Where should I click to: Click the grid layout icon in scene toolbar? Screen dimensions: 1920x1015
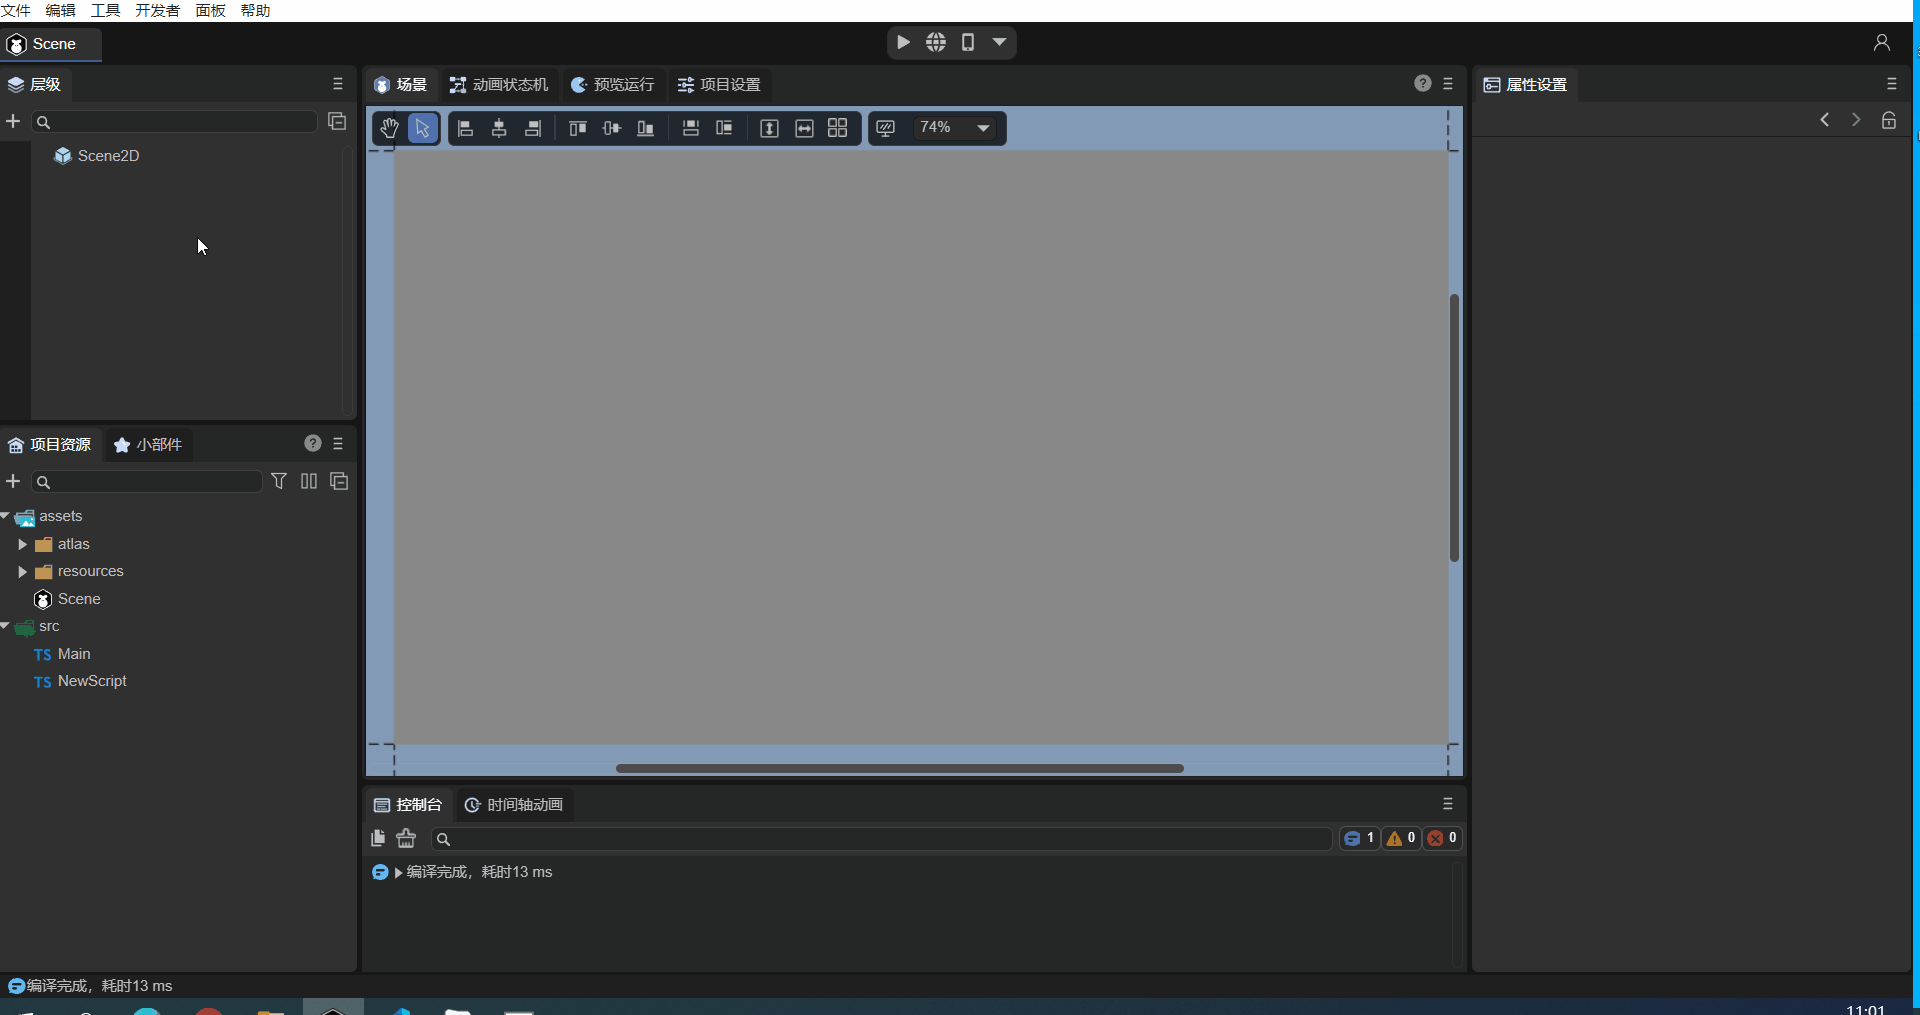pyautogui.click(x=838, y=128)
